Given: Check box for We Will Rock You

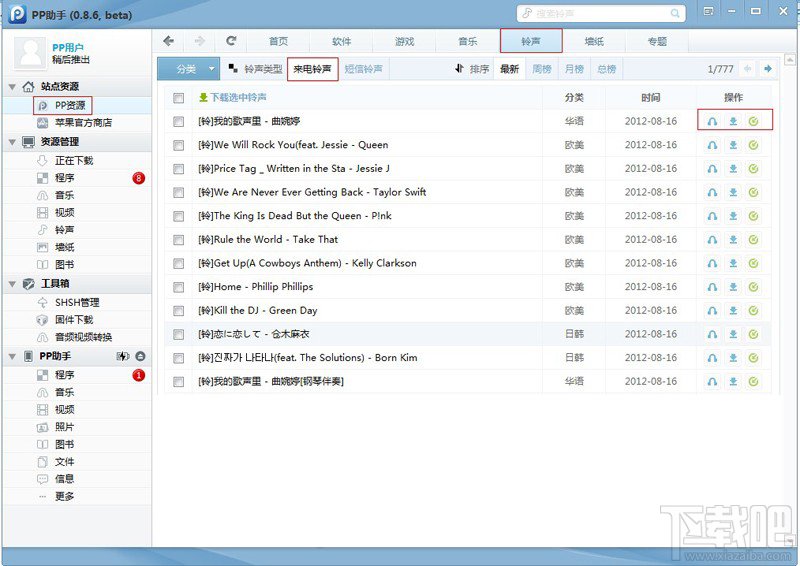Looking at the screenshot, I should (179, 145).
